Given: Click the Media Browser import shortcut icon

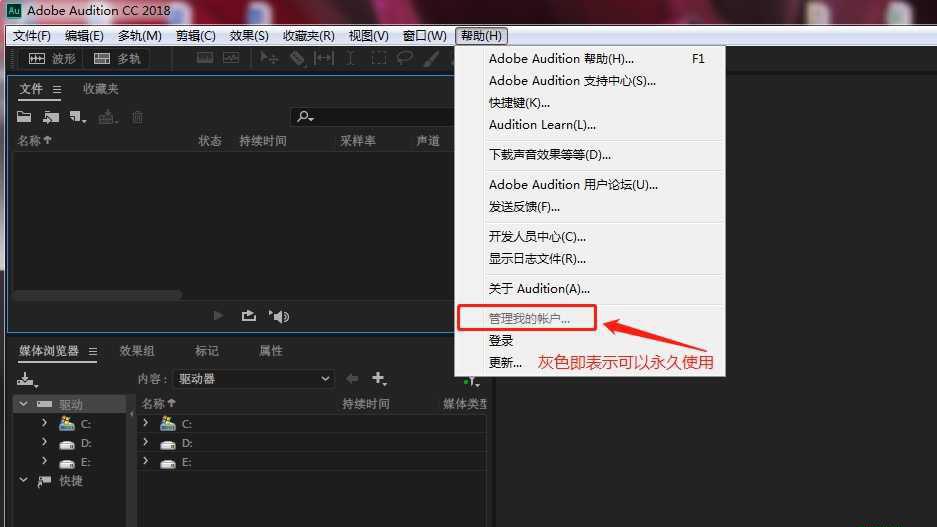Looking at the screenshot, I should (x=27, y=379).
